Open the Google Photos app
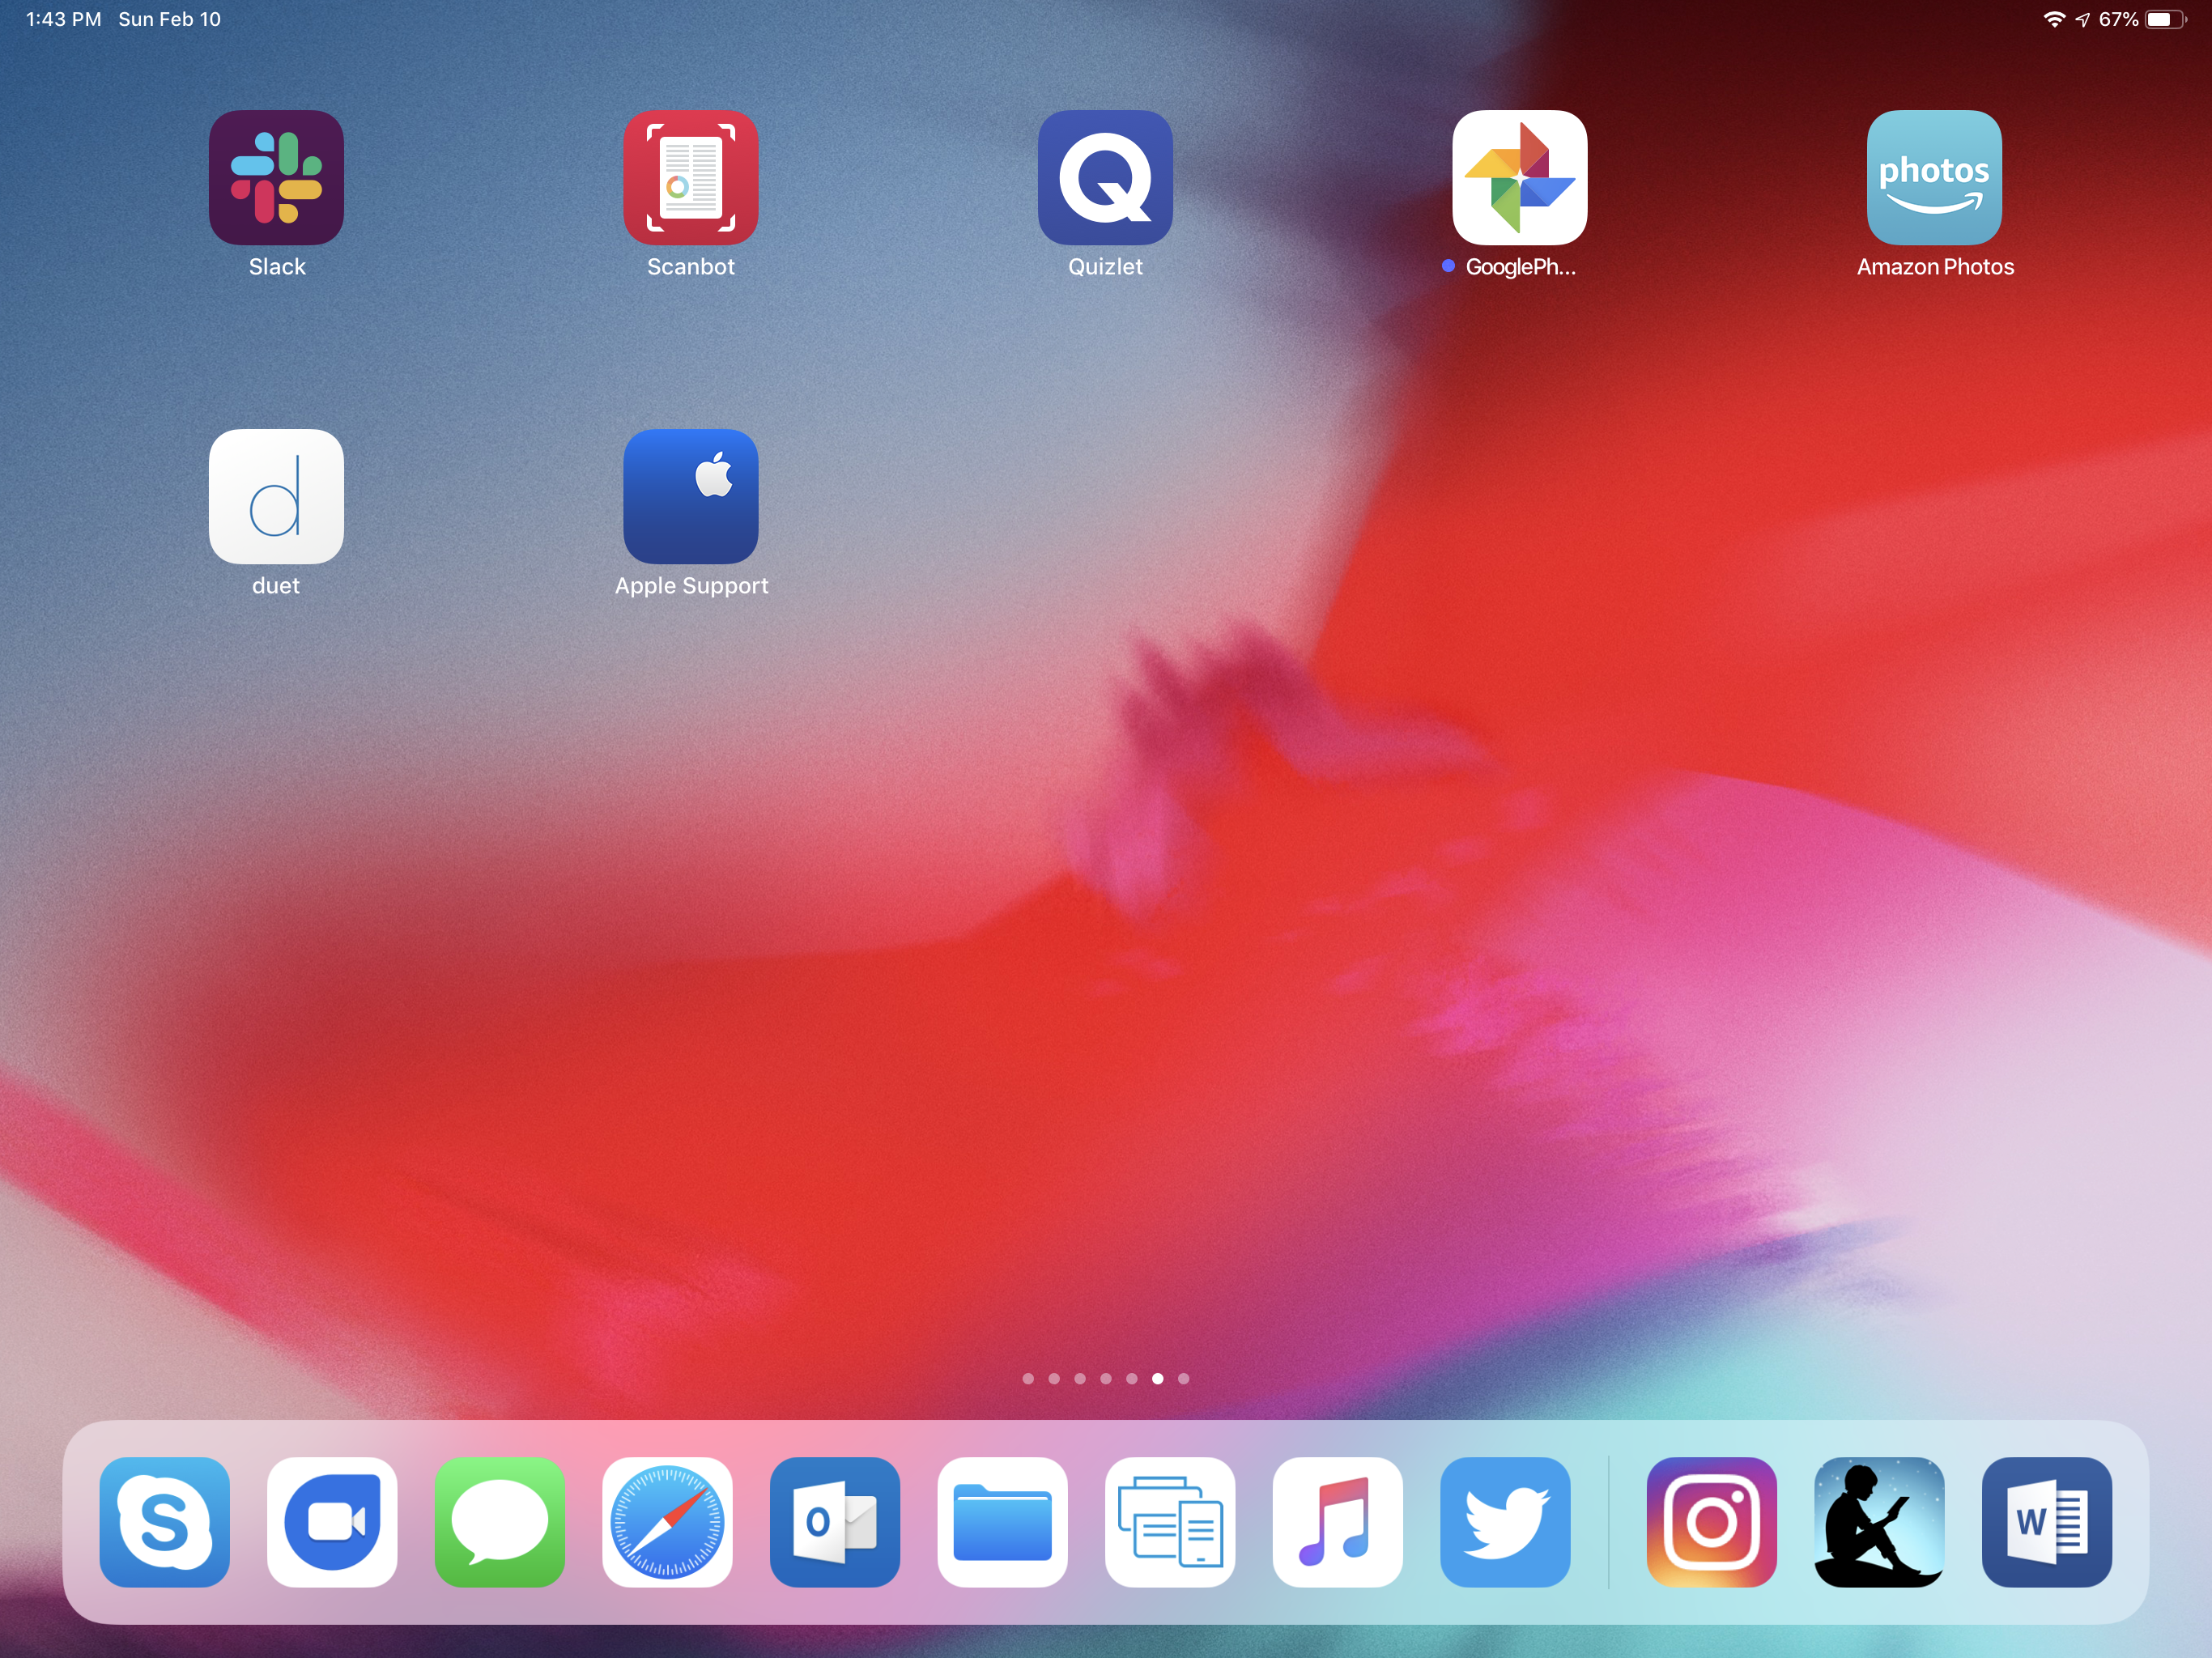The width and height of the screenshot is (2212, 1658). click(1519, 177)
